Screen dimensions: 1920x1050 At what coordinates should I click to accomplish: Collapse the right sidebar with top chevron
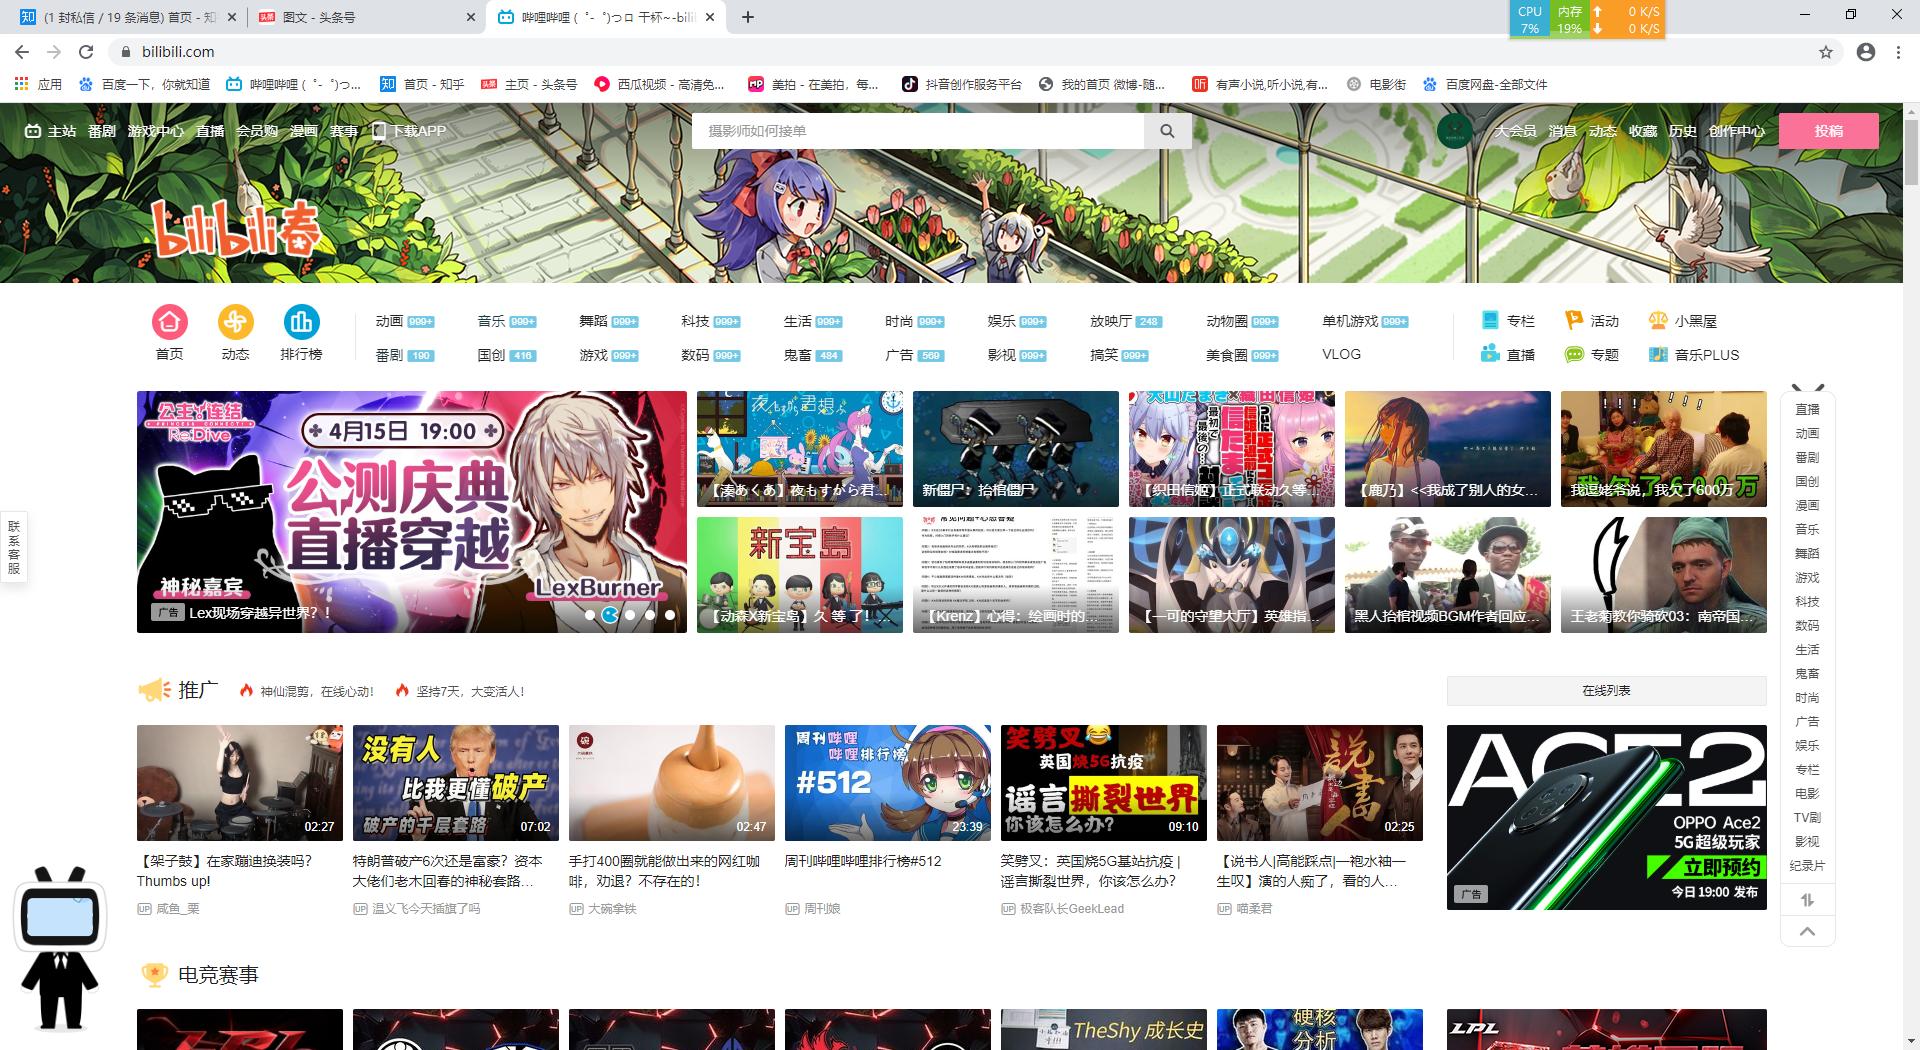tap(1807, 389)
